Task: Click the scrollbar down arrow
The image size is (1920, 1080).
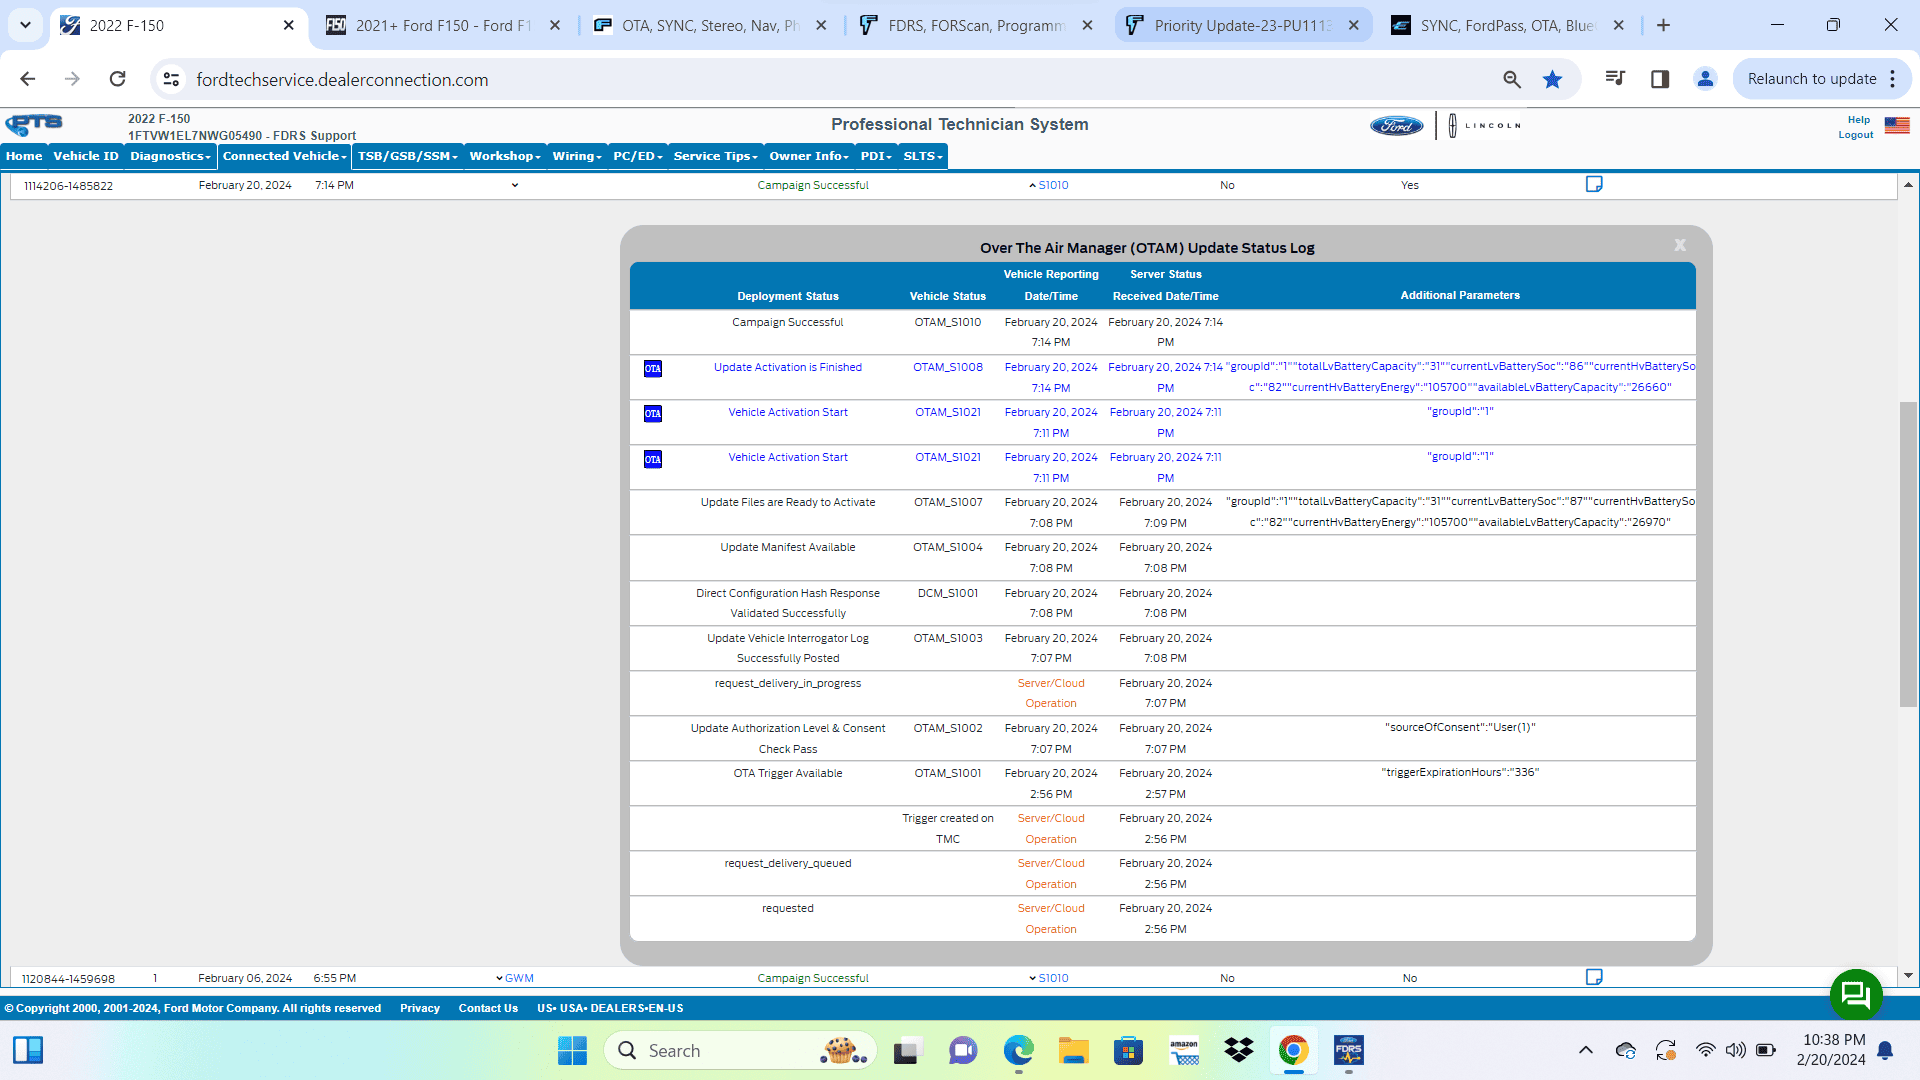Action: 1908,975
